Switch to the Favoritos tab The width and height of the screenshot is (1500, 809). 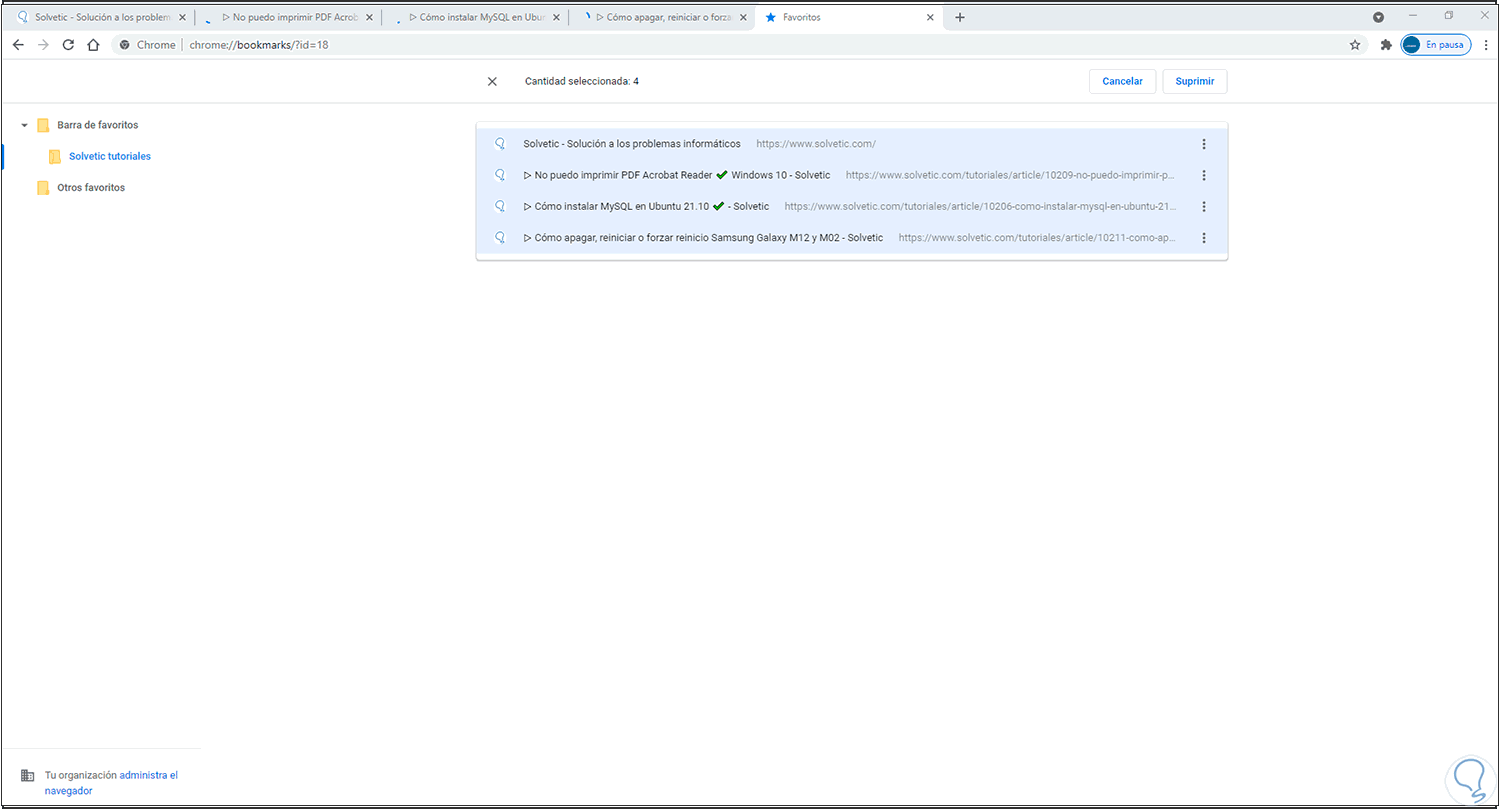point(850,18)
